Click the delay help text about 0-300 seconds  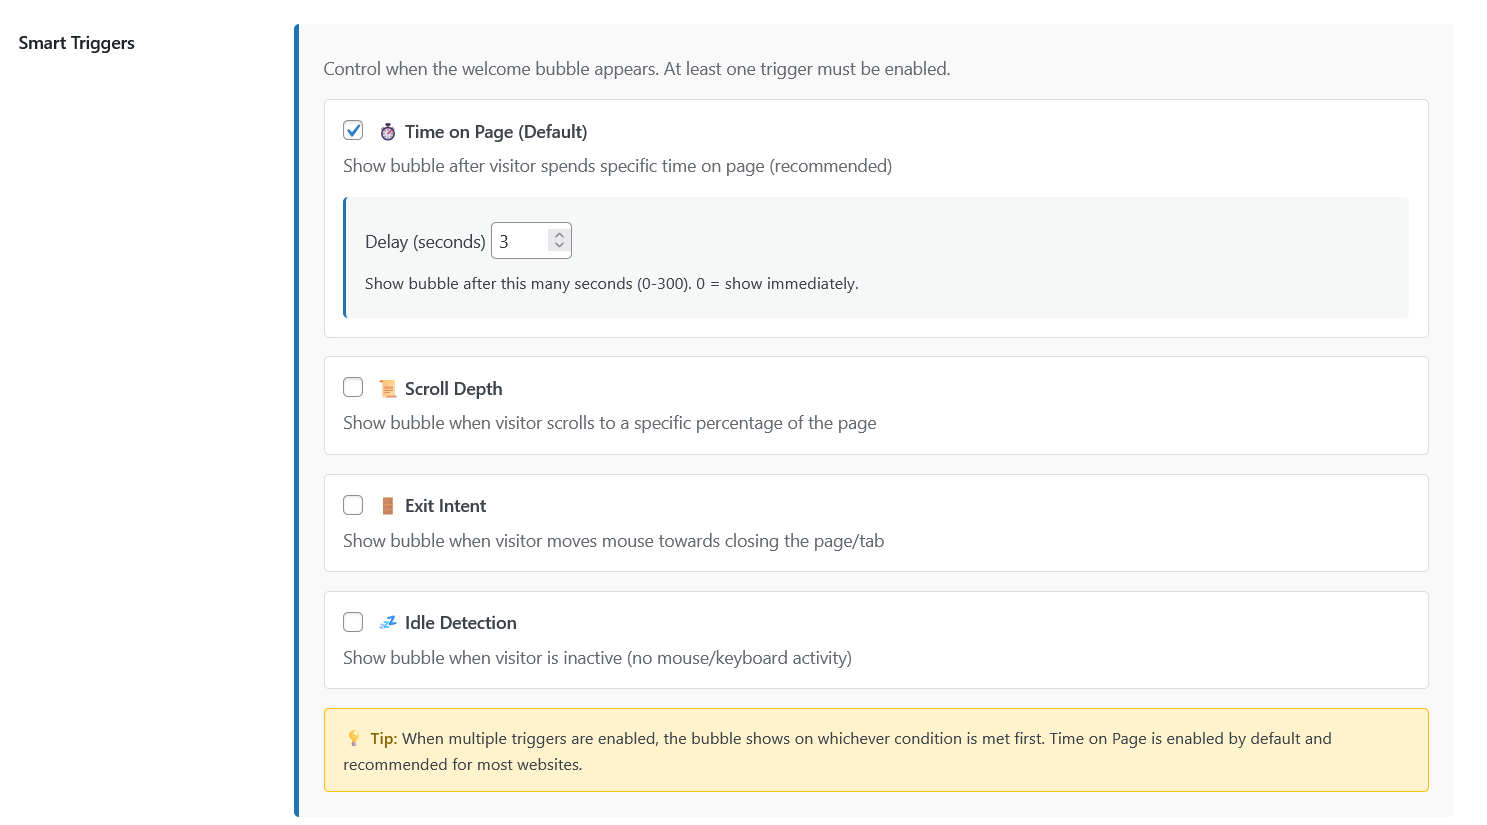611,284
